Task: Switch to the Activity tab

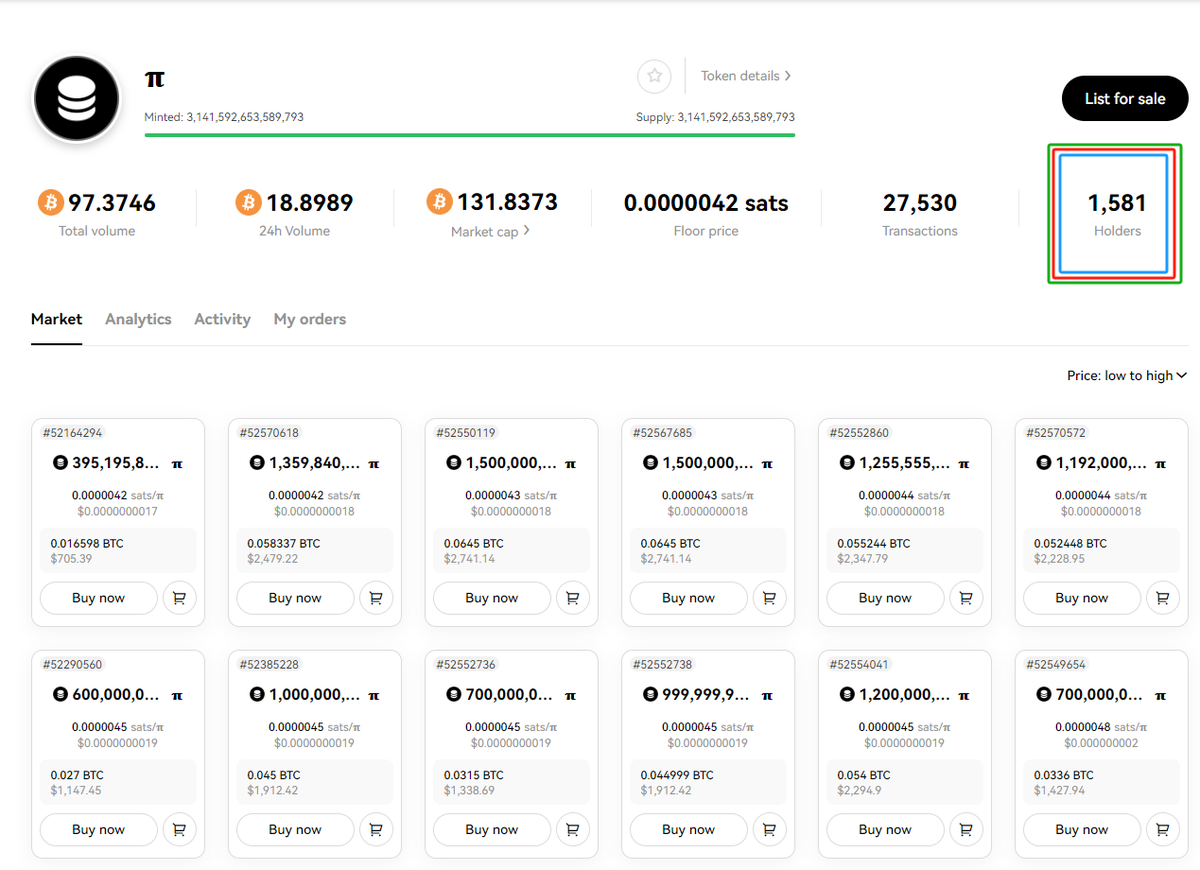Action: [222, 319]
